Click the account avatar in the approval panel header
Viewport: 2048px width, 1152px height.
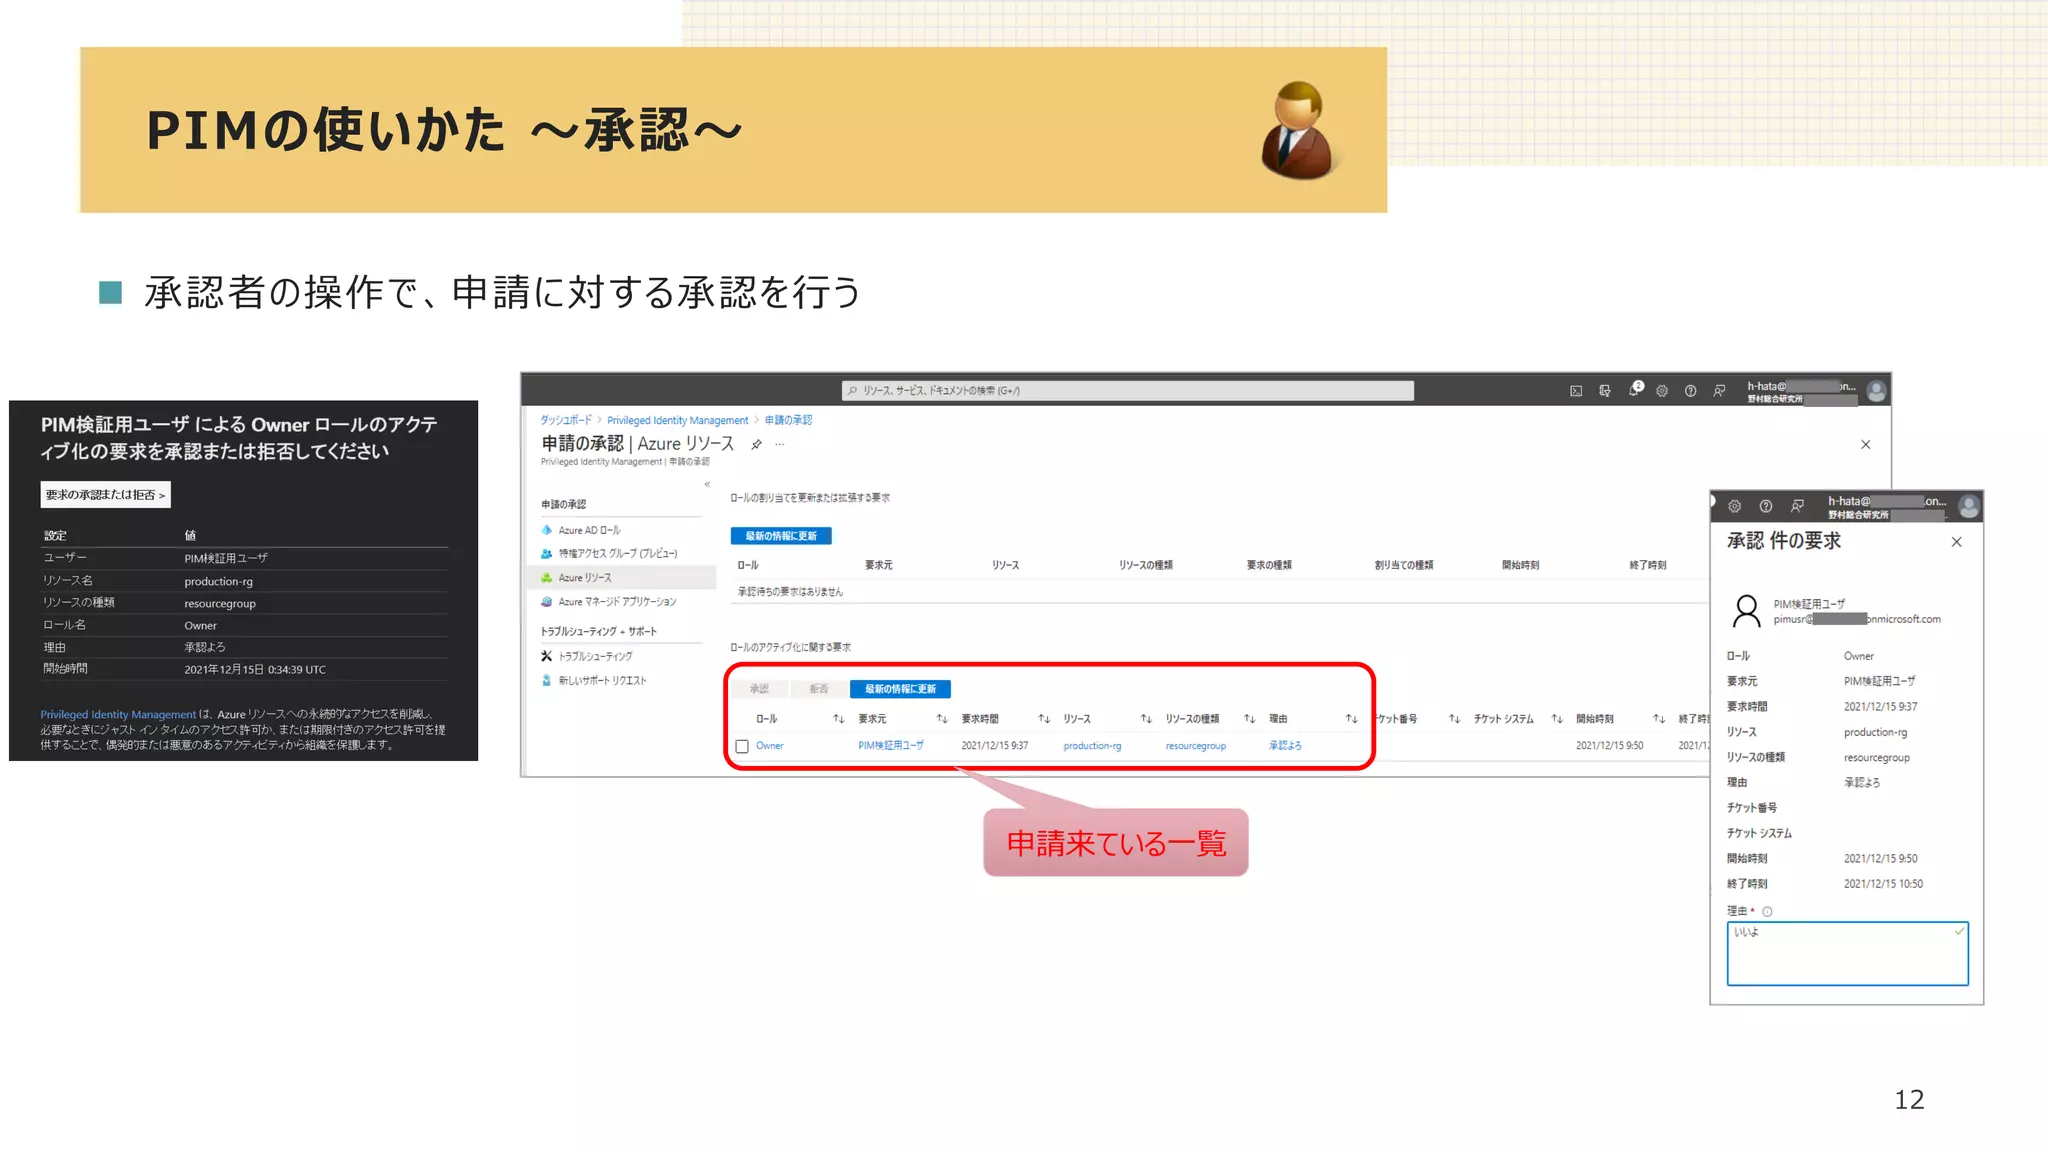click(1969, 507)
